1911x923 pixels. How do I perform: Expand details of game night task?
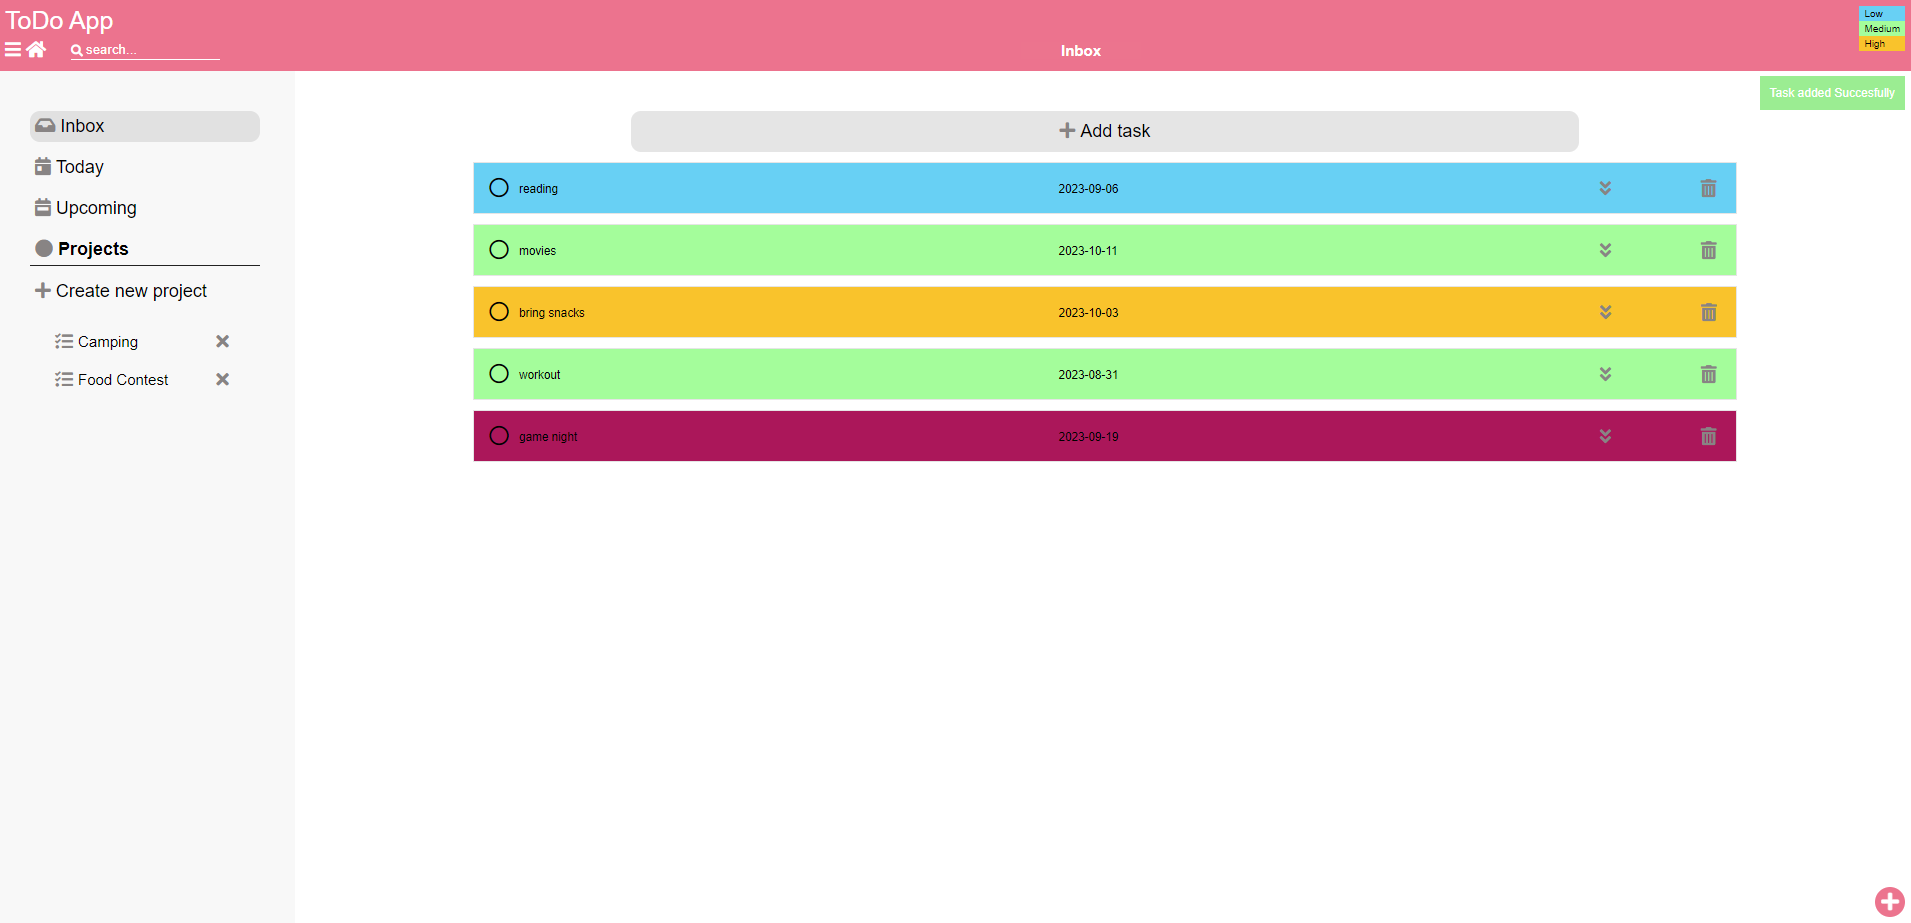1605,436
